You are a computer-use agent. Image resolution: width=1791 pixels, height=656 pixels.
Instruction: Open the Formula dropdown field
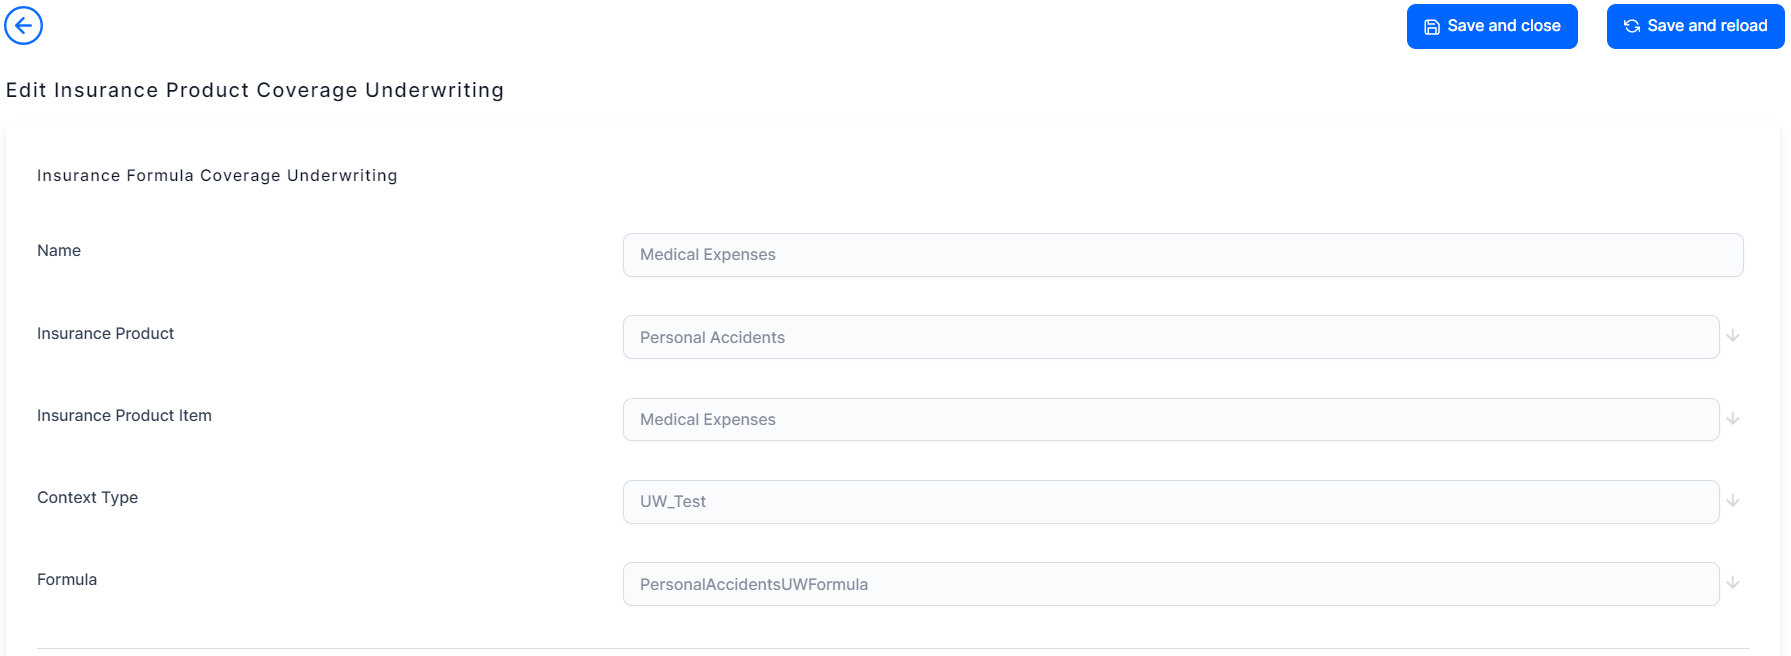[1170, 584]
